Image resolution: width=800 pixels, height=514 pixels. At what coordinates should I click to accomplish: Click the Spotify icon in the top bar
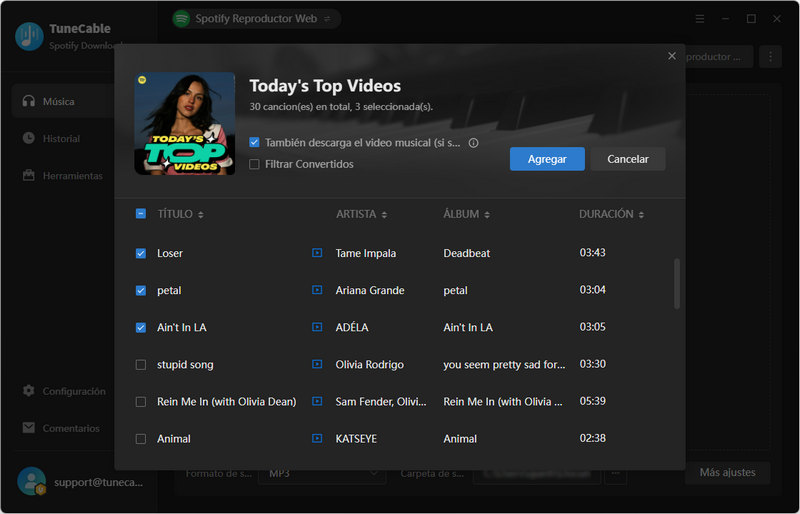pyautogui.click(x=181, y=19)
